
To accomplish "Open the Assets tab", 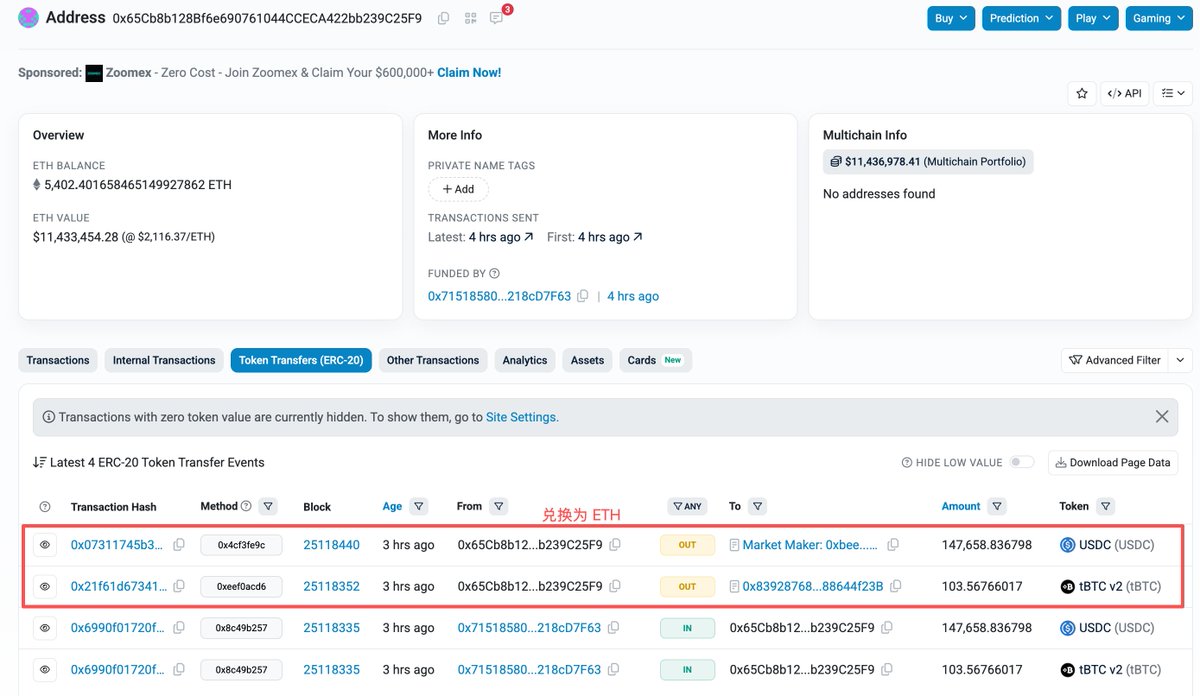I will [x=587, y=360].
